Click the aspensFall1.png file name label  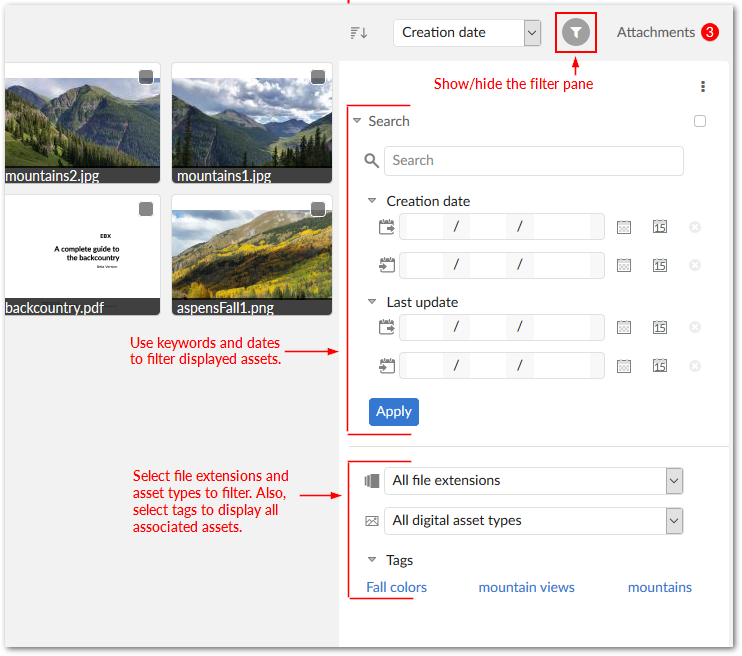(225, 308)
